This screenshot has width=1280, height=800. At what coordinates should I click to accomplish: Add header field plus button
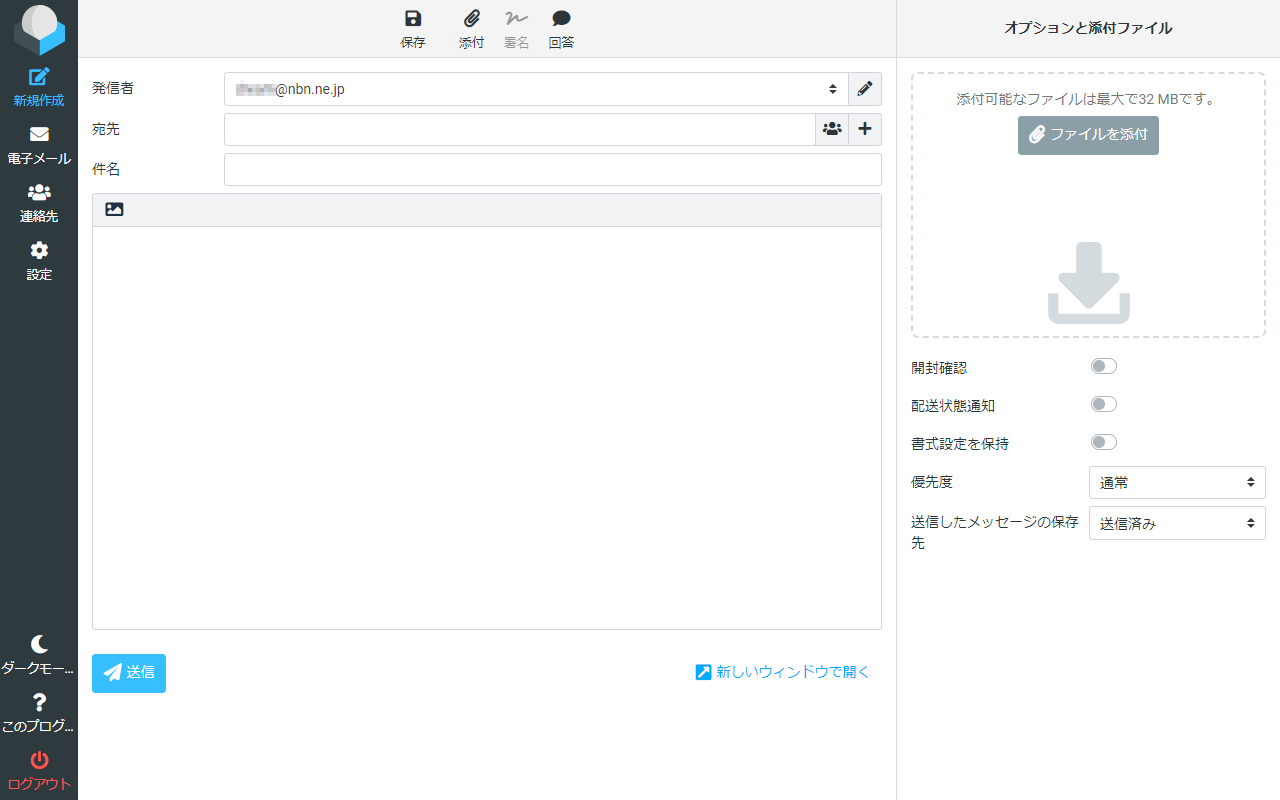tap(865, 129)
